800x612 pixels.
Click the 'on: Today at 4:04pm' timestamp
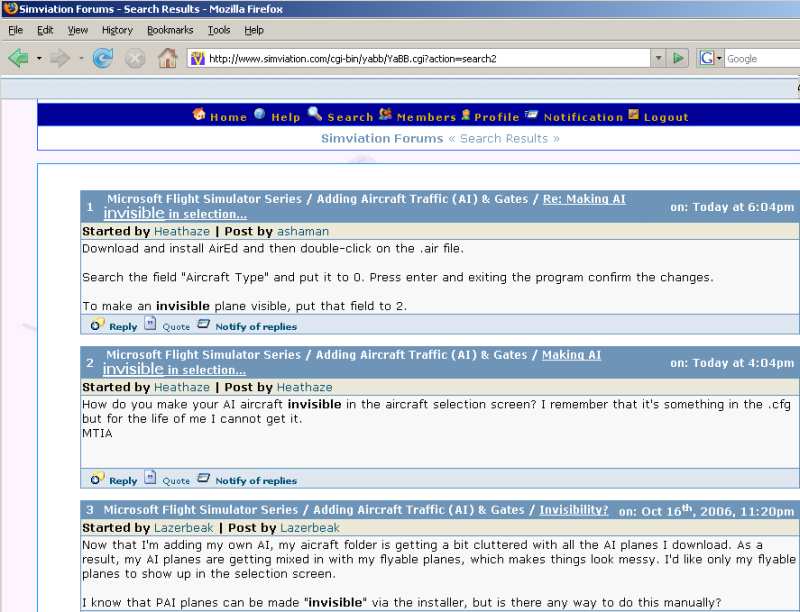732,363
